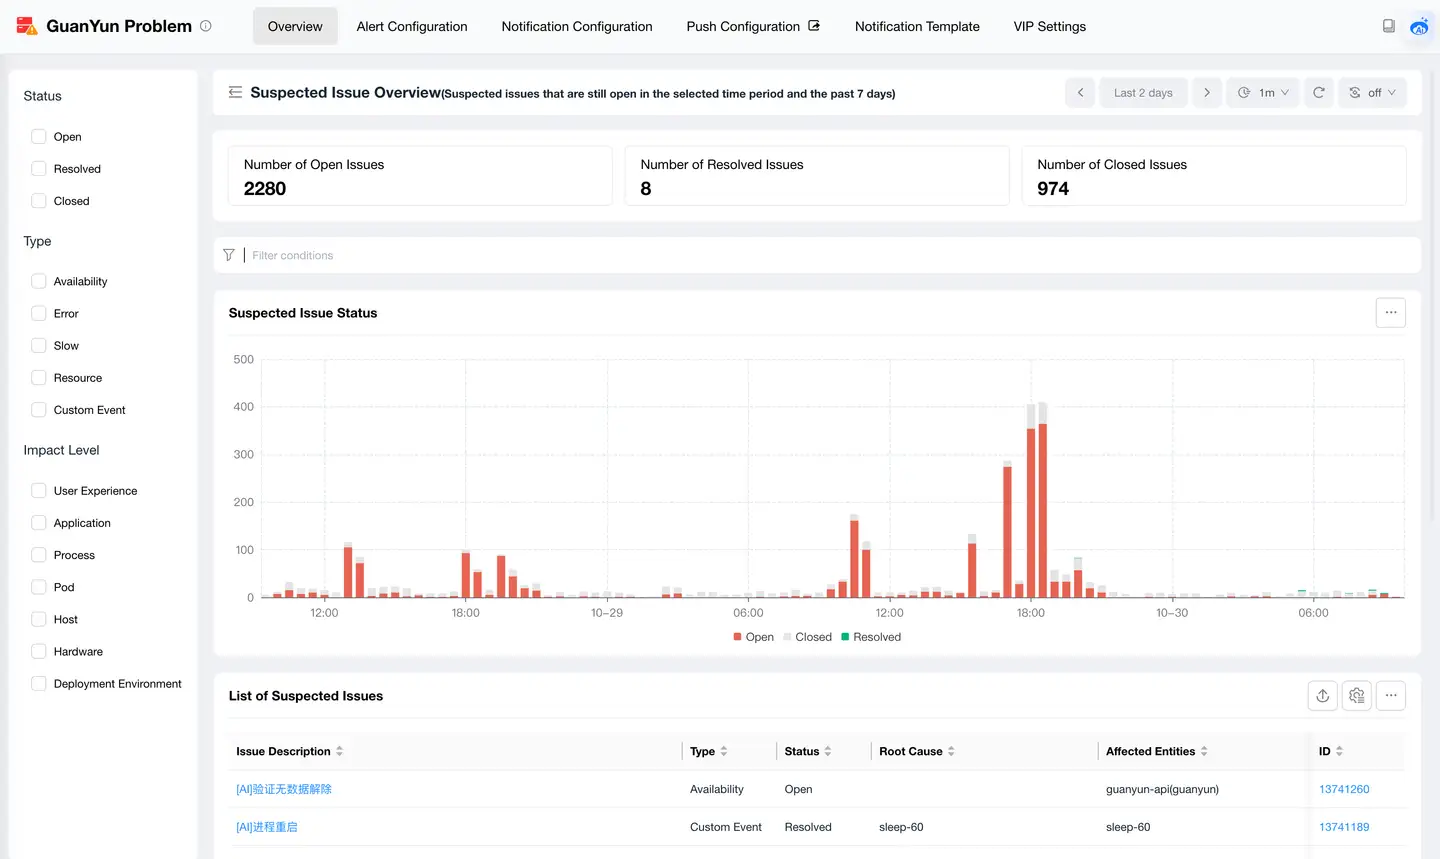Open list column settings gear icon
Screen dimensions: 1440x859
coord(1357,696)
